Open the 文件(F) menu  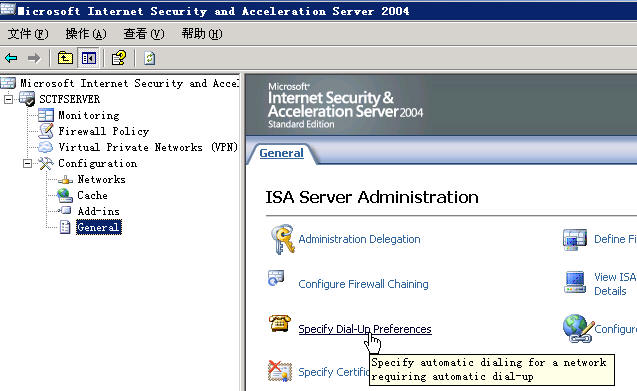point(28,34)
